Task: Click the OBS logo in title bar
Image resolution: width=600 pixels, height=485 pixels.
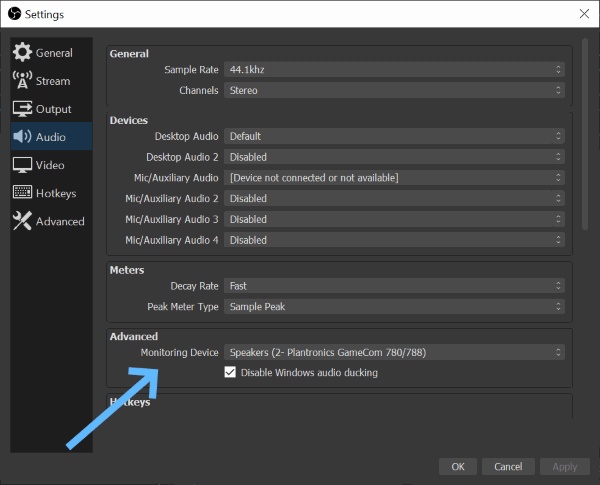Action: (x=15, y=14)
